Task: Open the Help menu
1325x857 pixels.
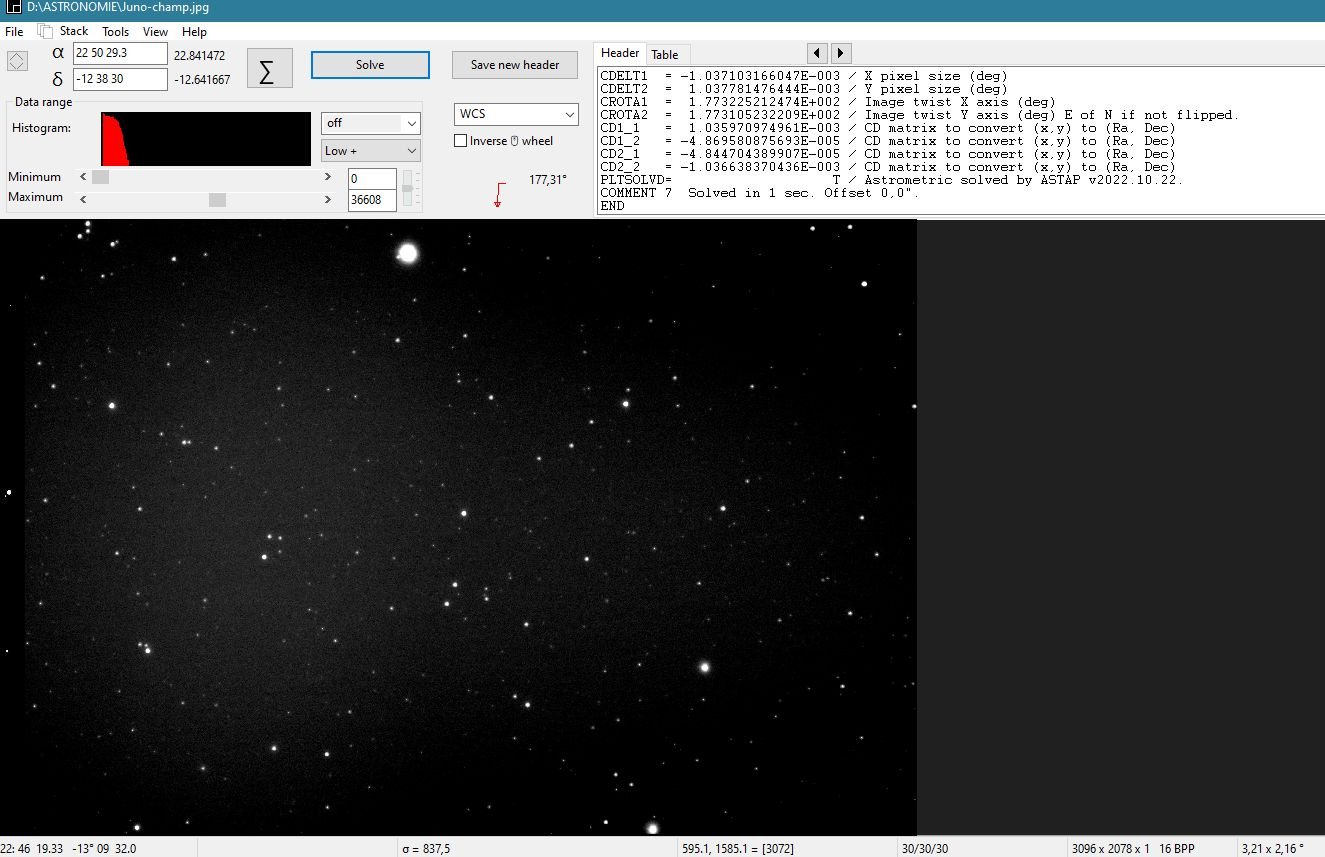Action: pyautogui.click(x=194, y=32)
